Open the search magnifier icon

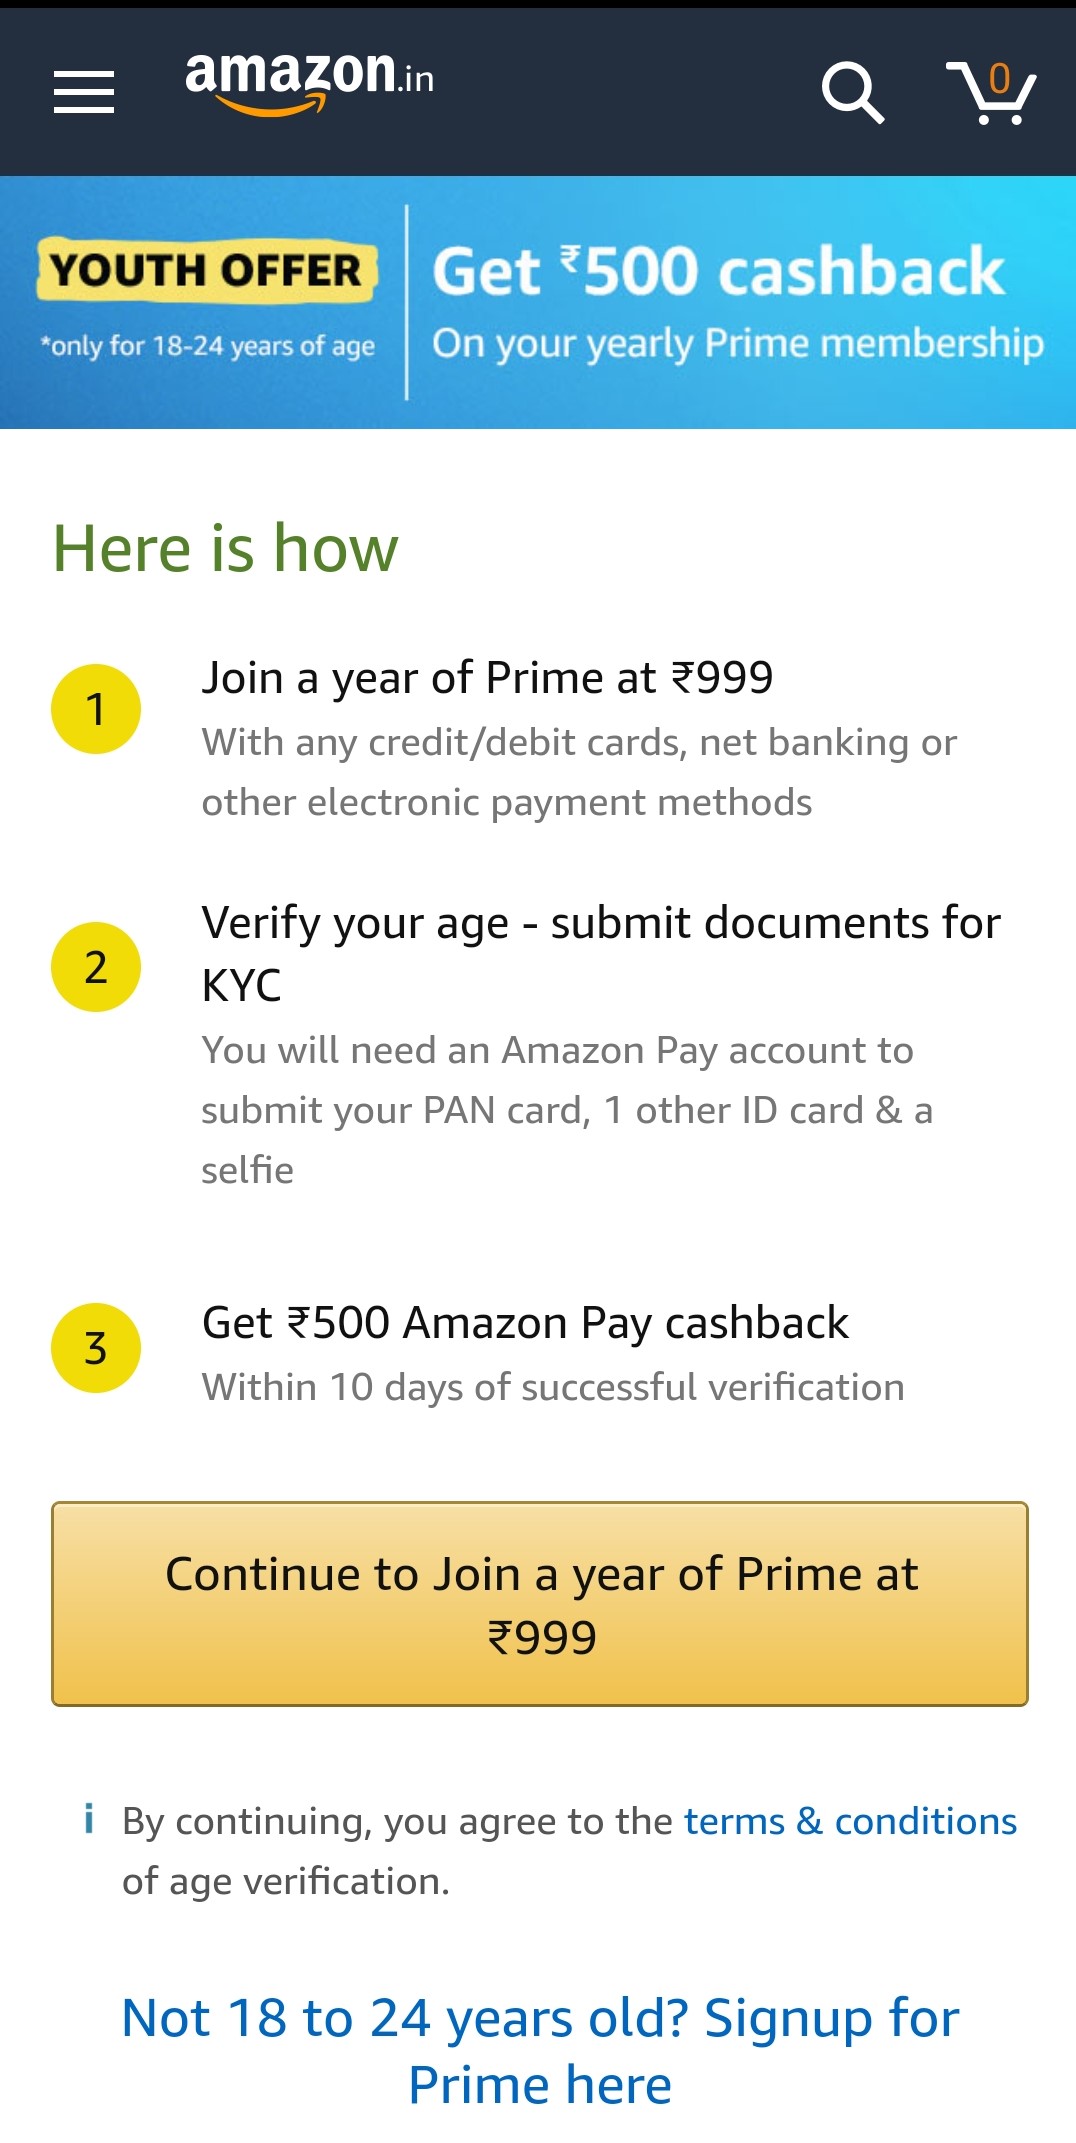click(853, 93)
